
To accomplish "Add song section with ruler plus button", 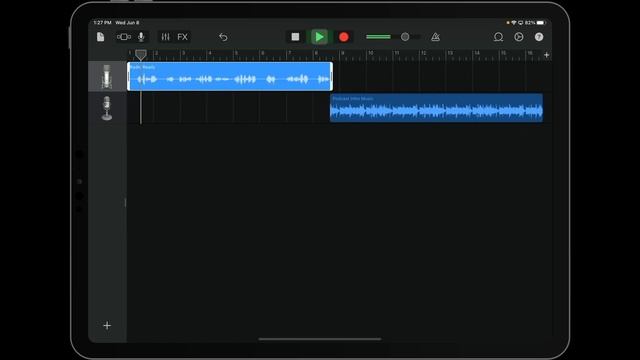I will pos(547,55).
